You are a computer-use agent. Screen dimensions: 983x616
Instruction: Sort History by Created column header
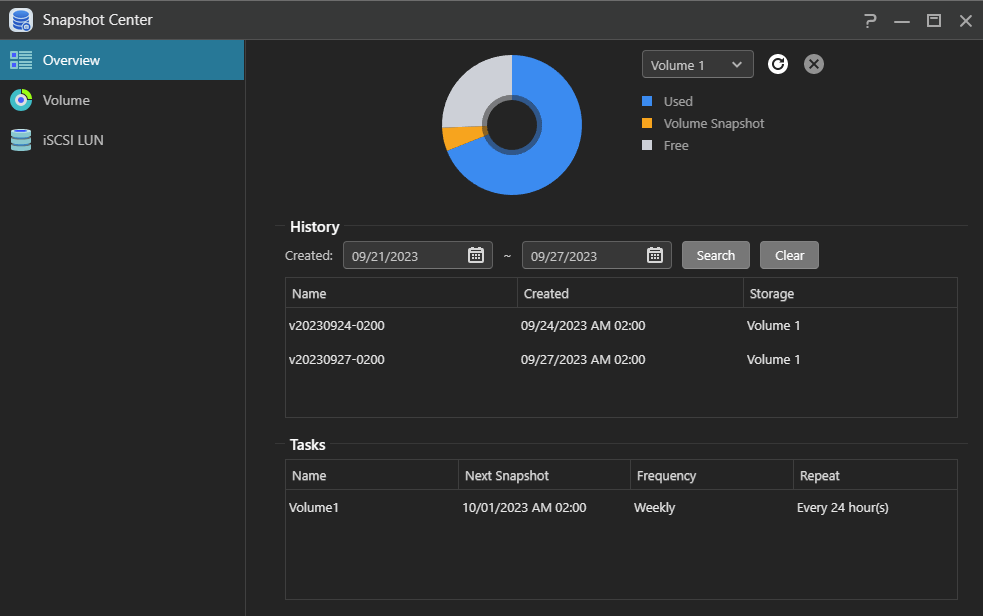(630, 293)
